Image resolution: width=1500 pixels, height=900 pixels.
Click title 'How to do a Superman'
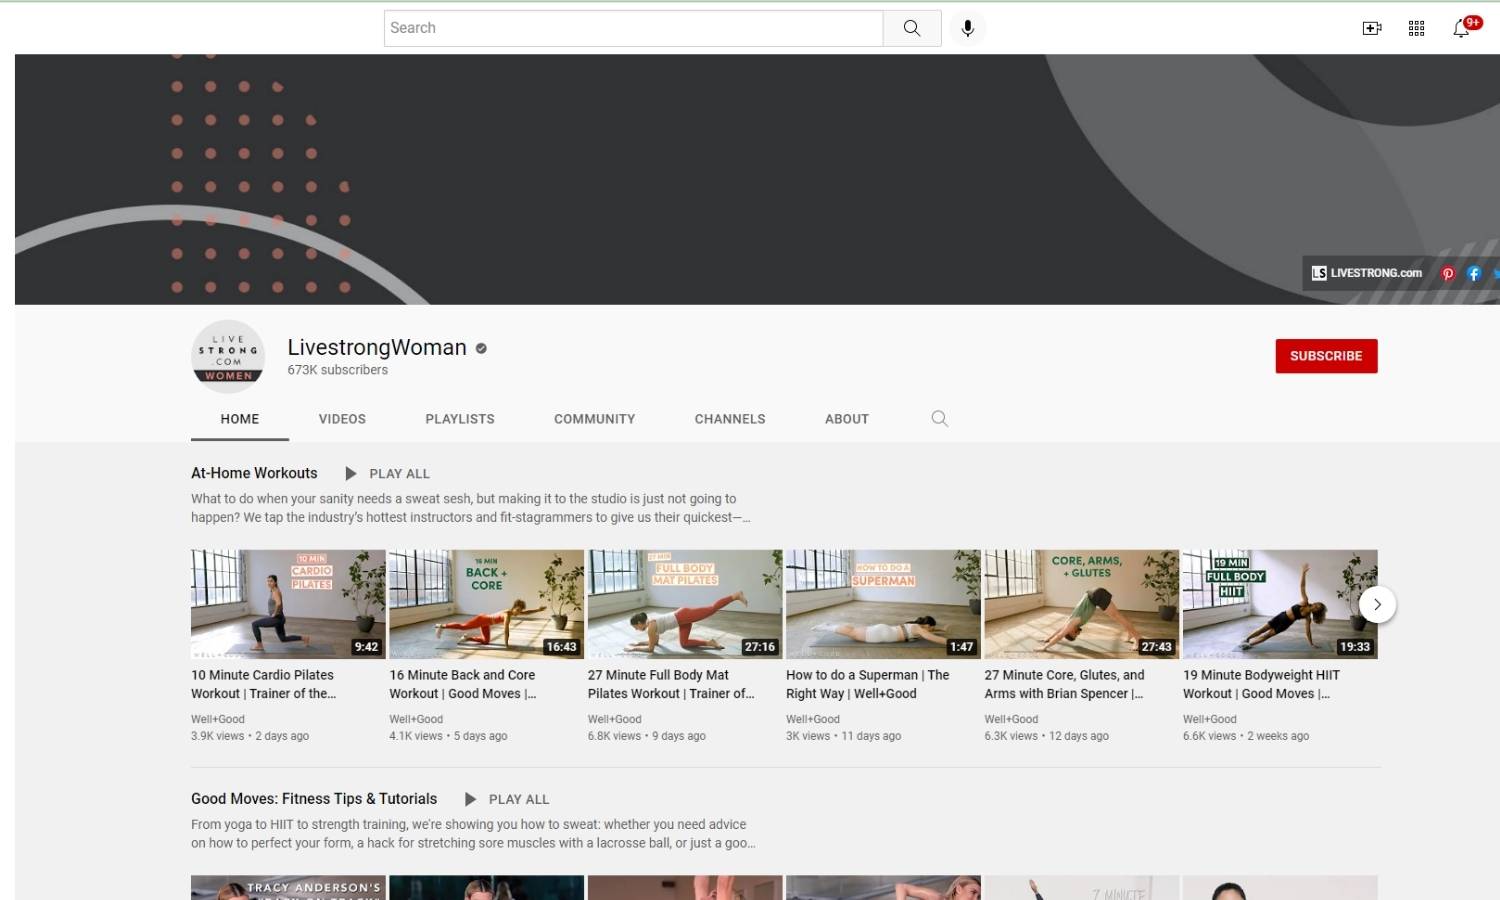868,684
